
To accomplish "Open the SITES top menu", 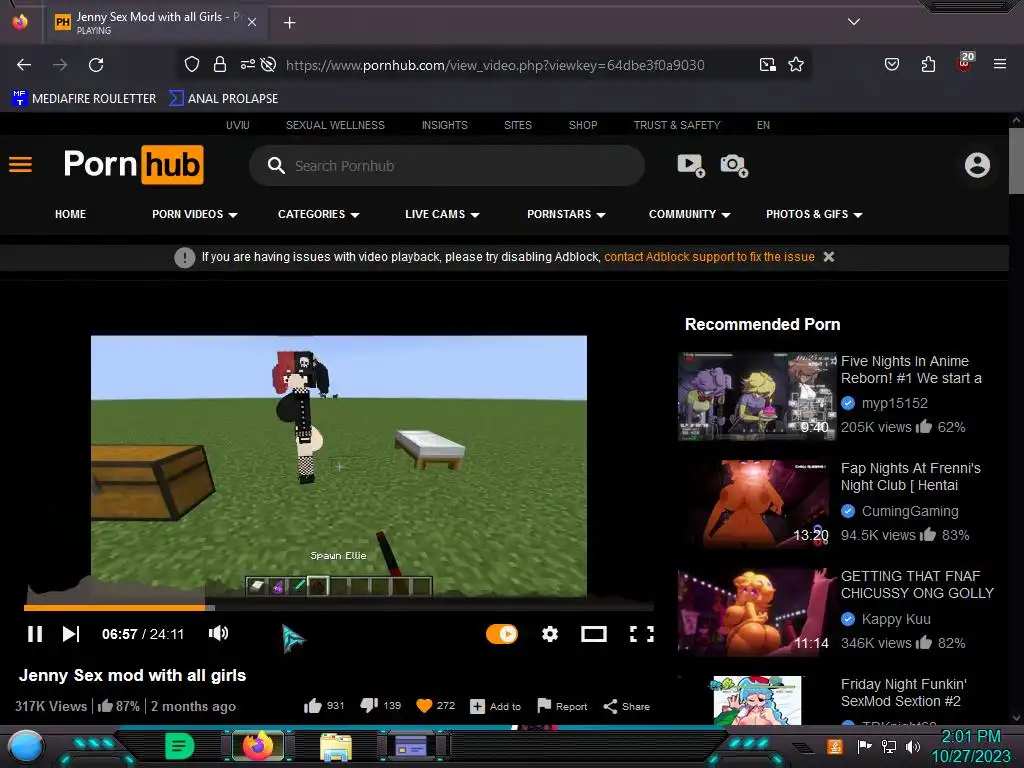I will 518,125.
